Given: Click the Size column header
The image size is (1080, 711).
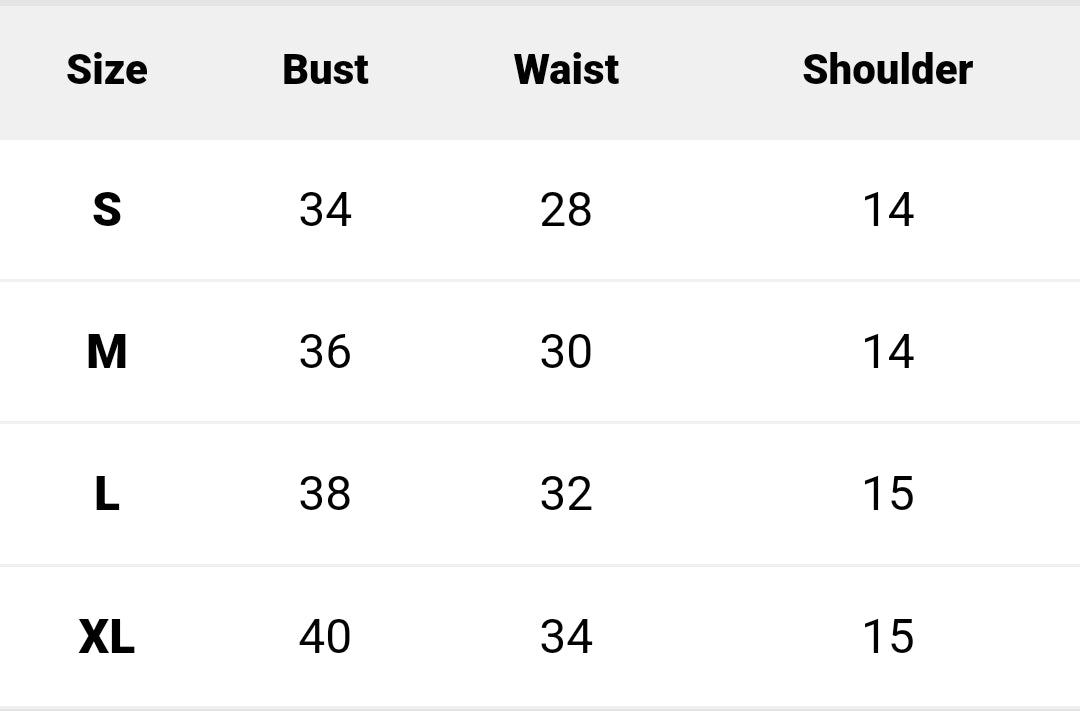Looking at the screenshot, I should pyautogui.click(x=107, y=70).
